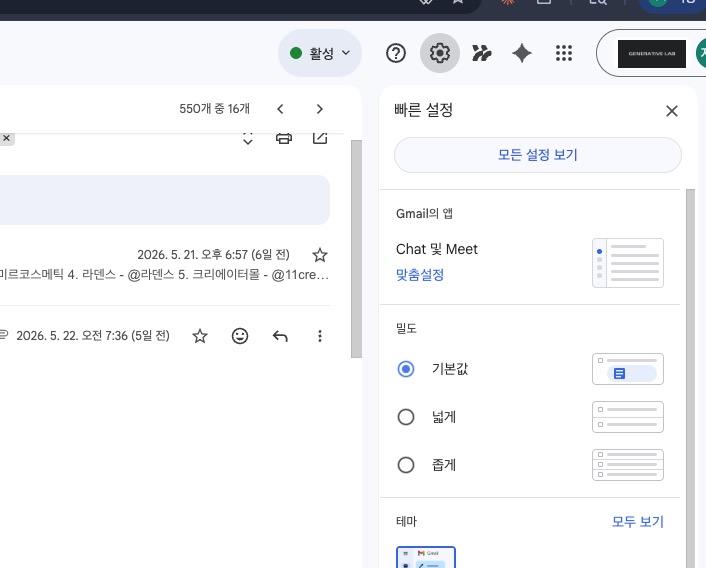Select 기본값 density radio button
The image size is (706, 568).
coord(406,369)
